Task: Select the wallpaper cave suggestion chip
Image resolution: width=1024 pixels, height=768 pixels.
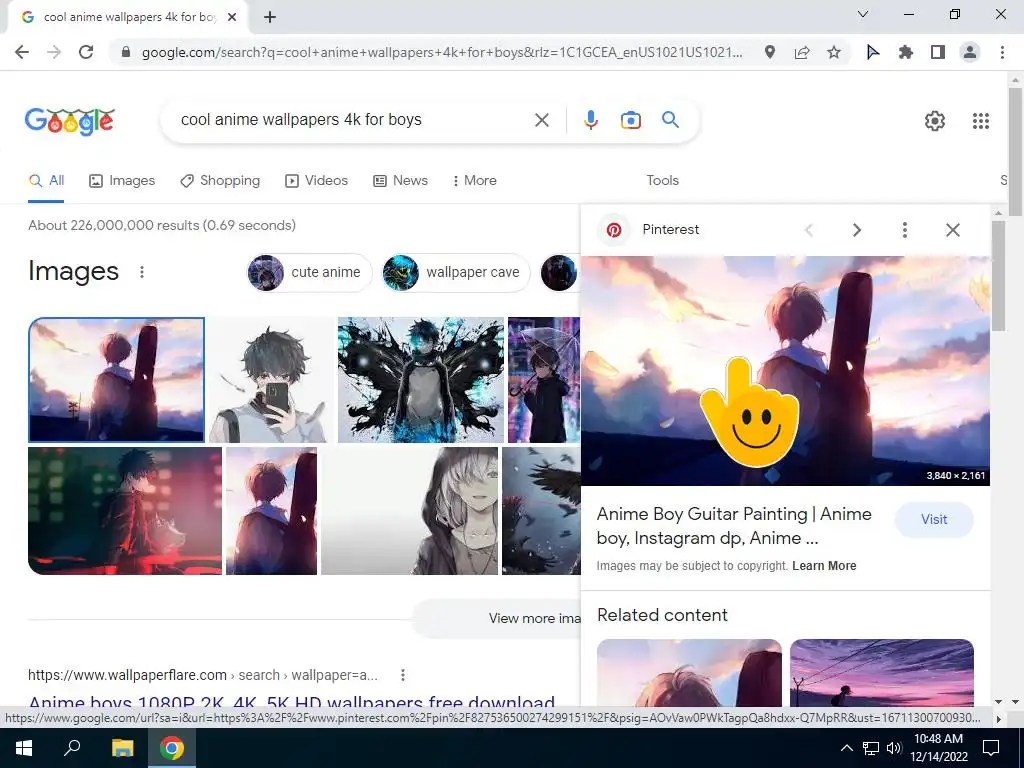Action: (456, 272)
